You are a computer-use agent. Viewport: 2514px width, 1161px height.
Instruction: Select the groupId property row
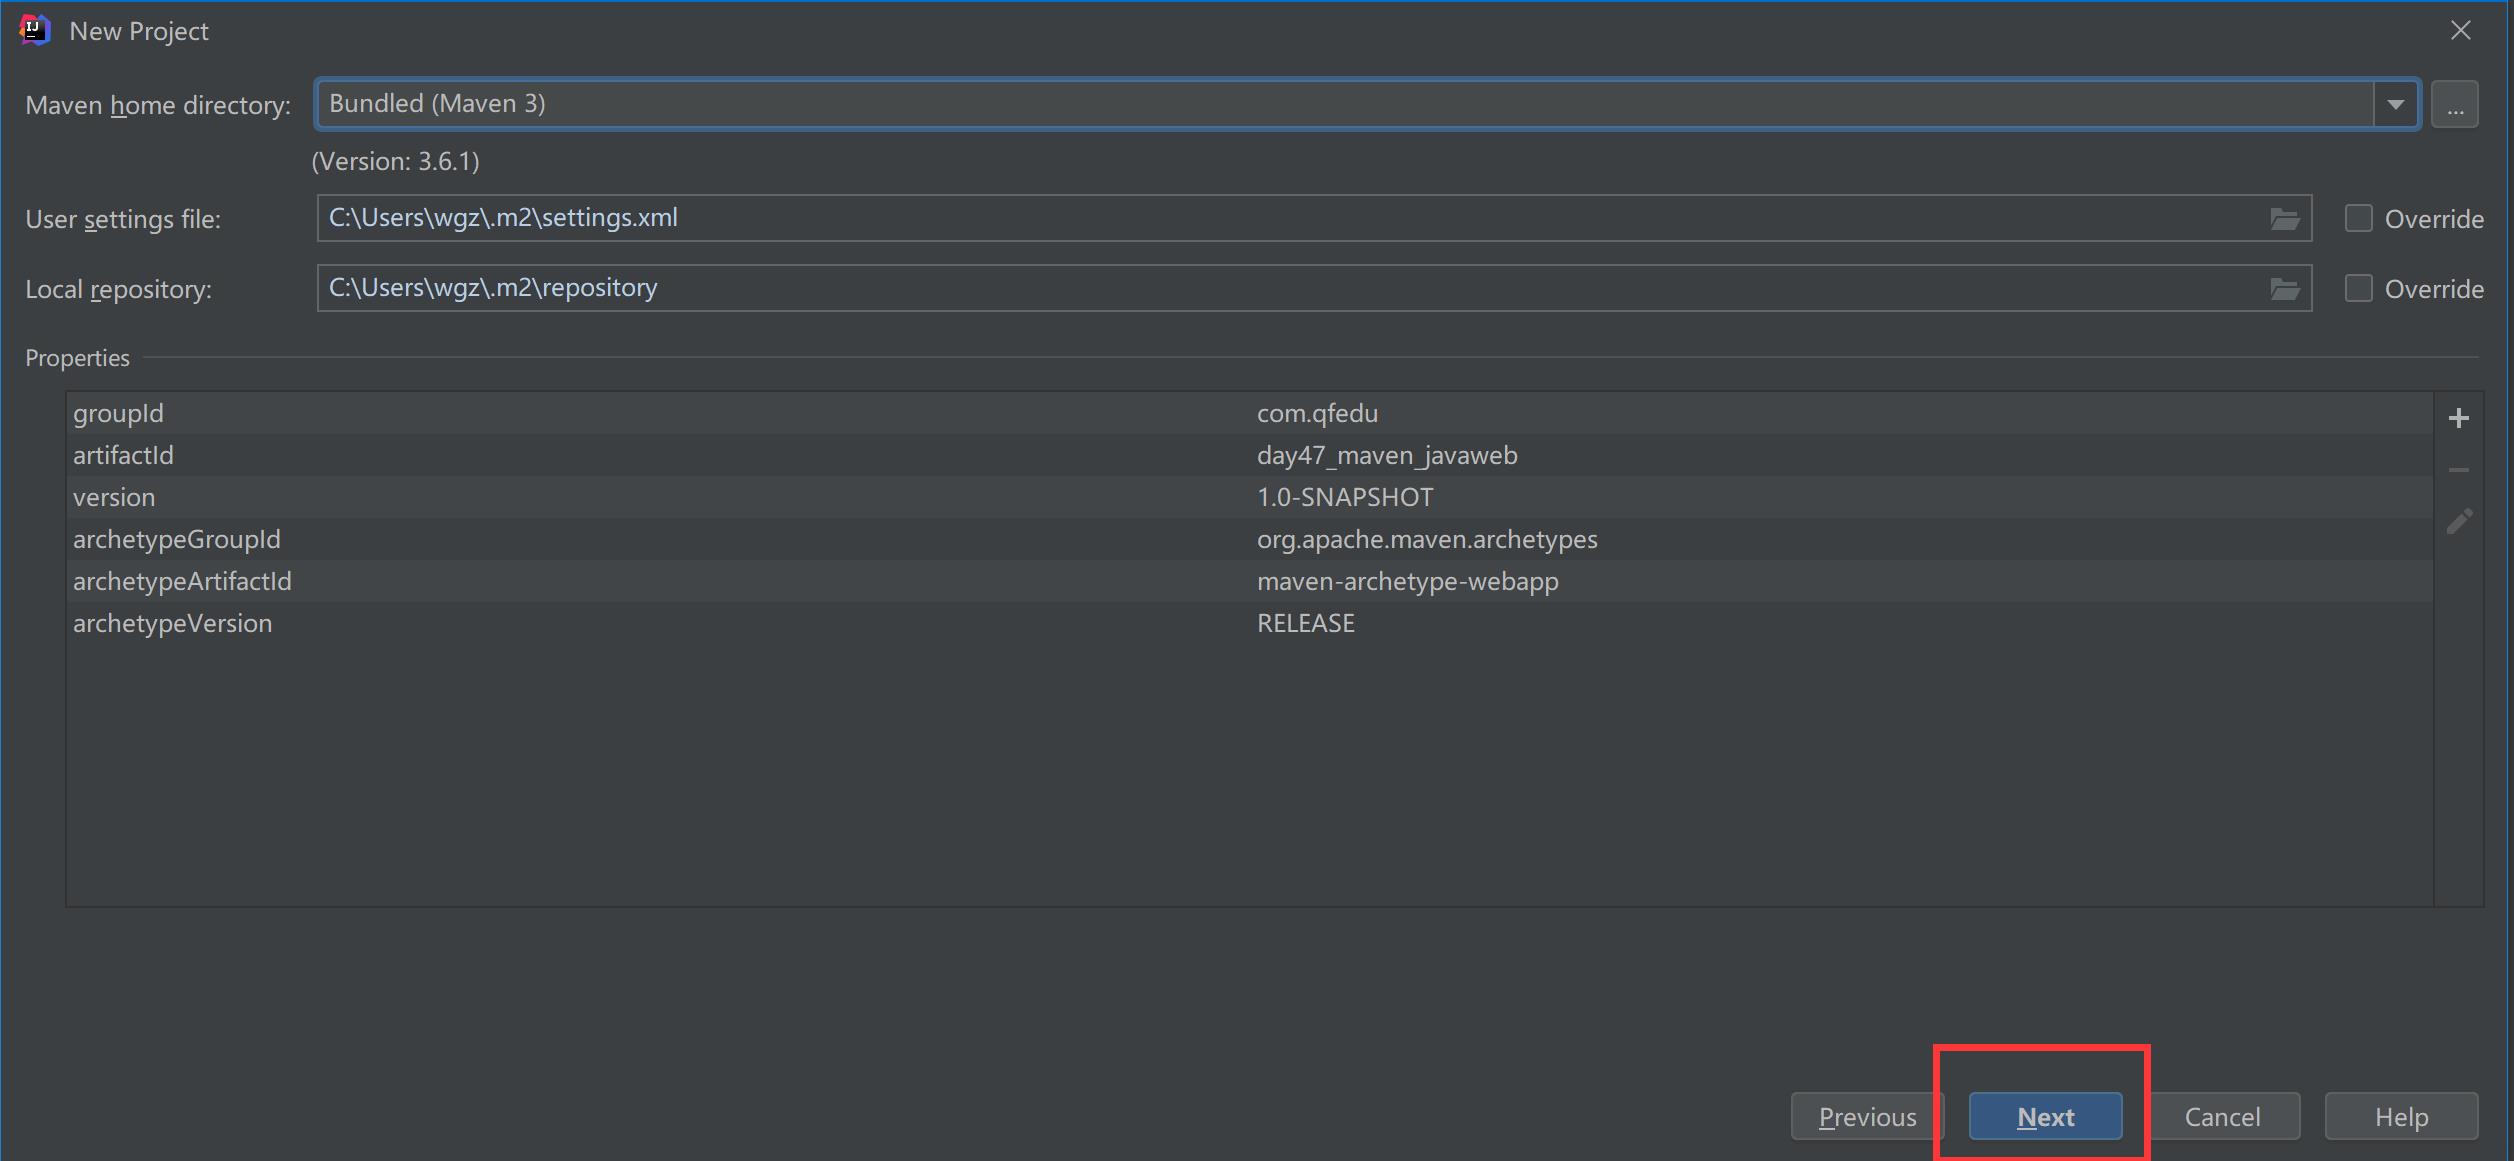click(1250, 413)
